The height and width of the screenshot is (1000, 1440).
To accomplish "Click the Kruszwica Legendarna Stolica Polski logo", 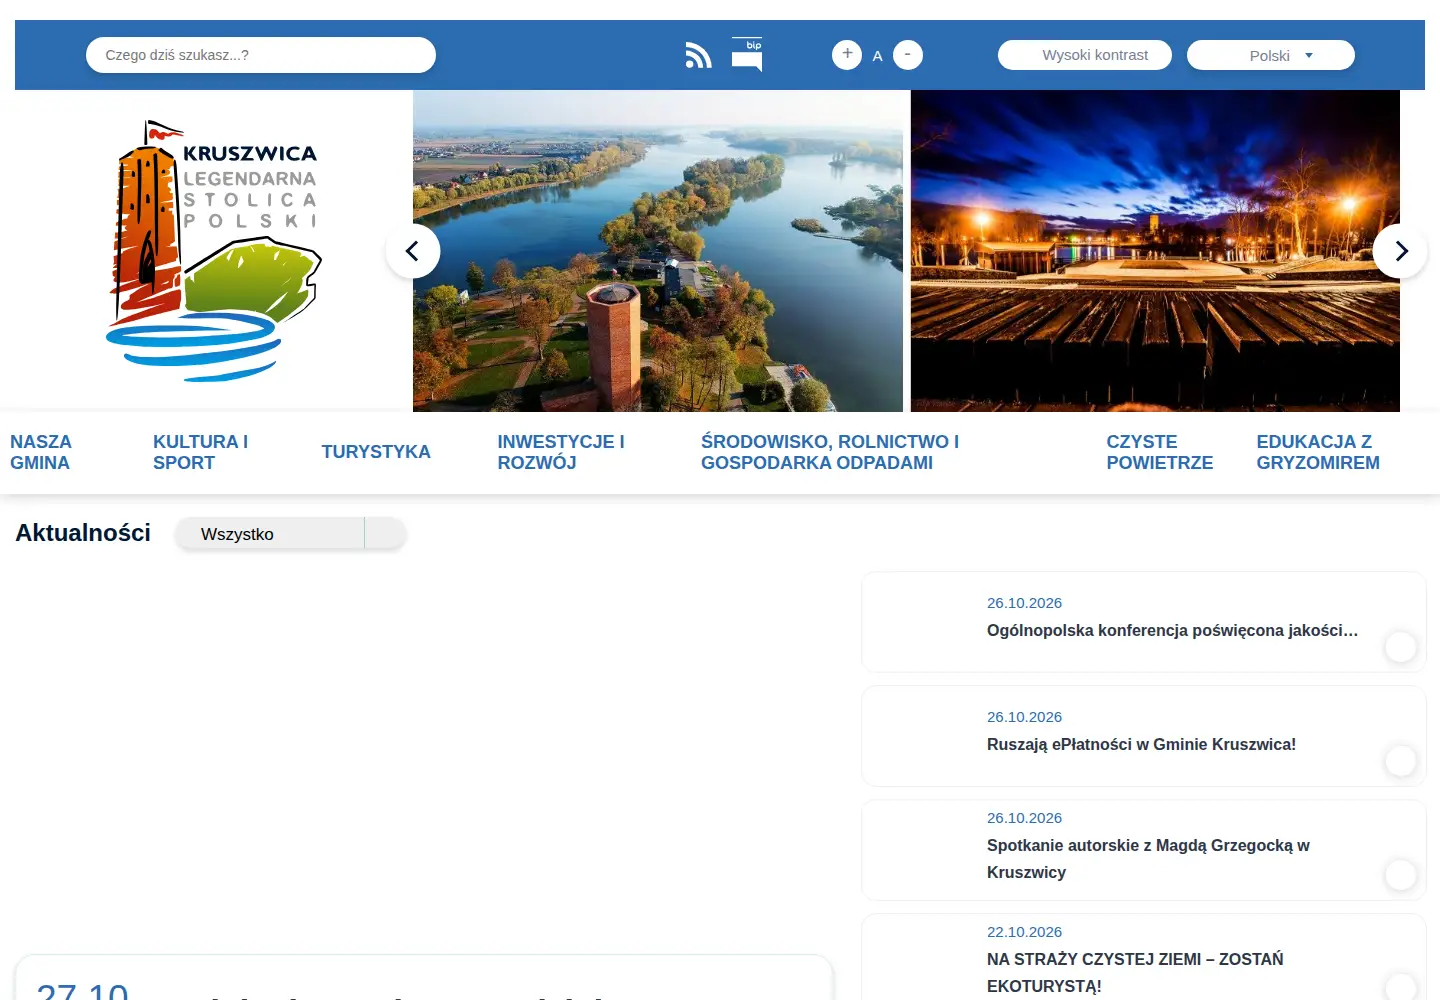I will [x=214, y=251].
